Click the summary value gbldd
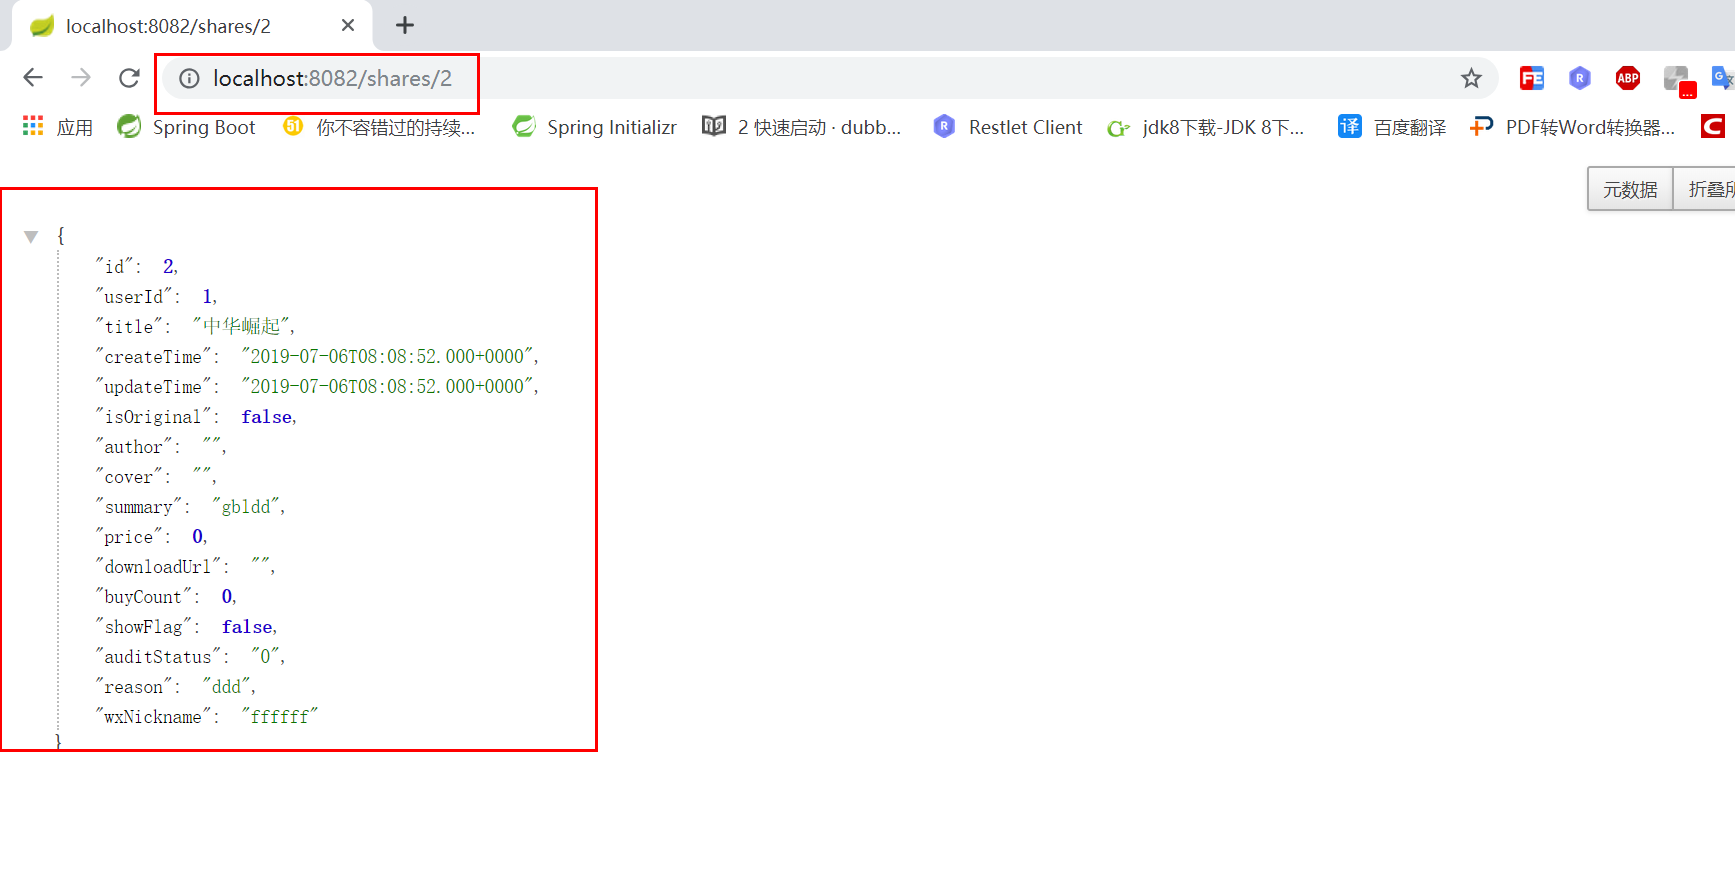This screenshot has height=882, width=1735. tap(246, 506)
